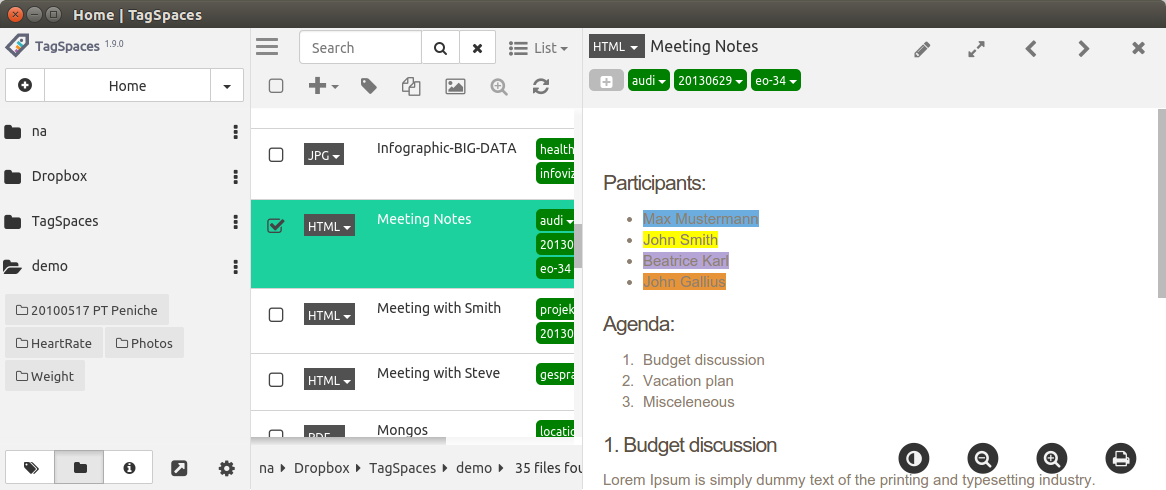Open the audi tag dropdown in viewer
Viewport: 1166px width, 490px height.
click(x=649, y=80)
